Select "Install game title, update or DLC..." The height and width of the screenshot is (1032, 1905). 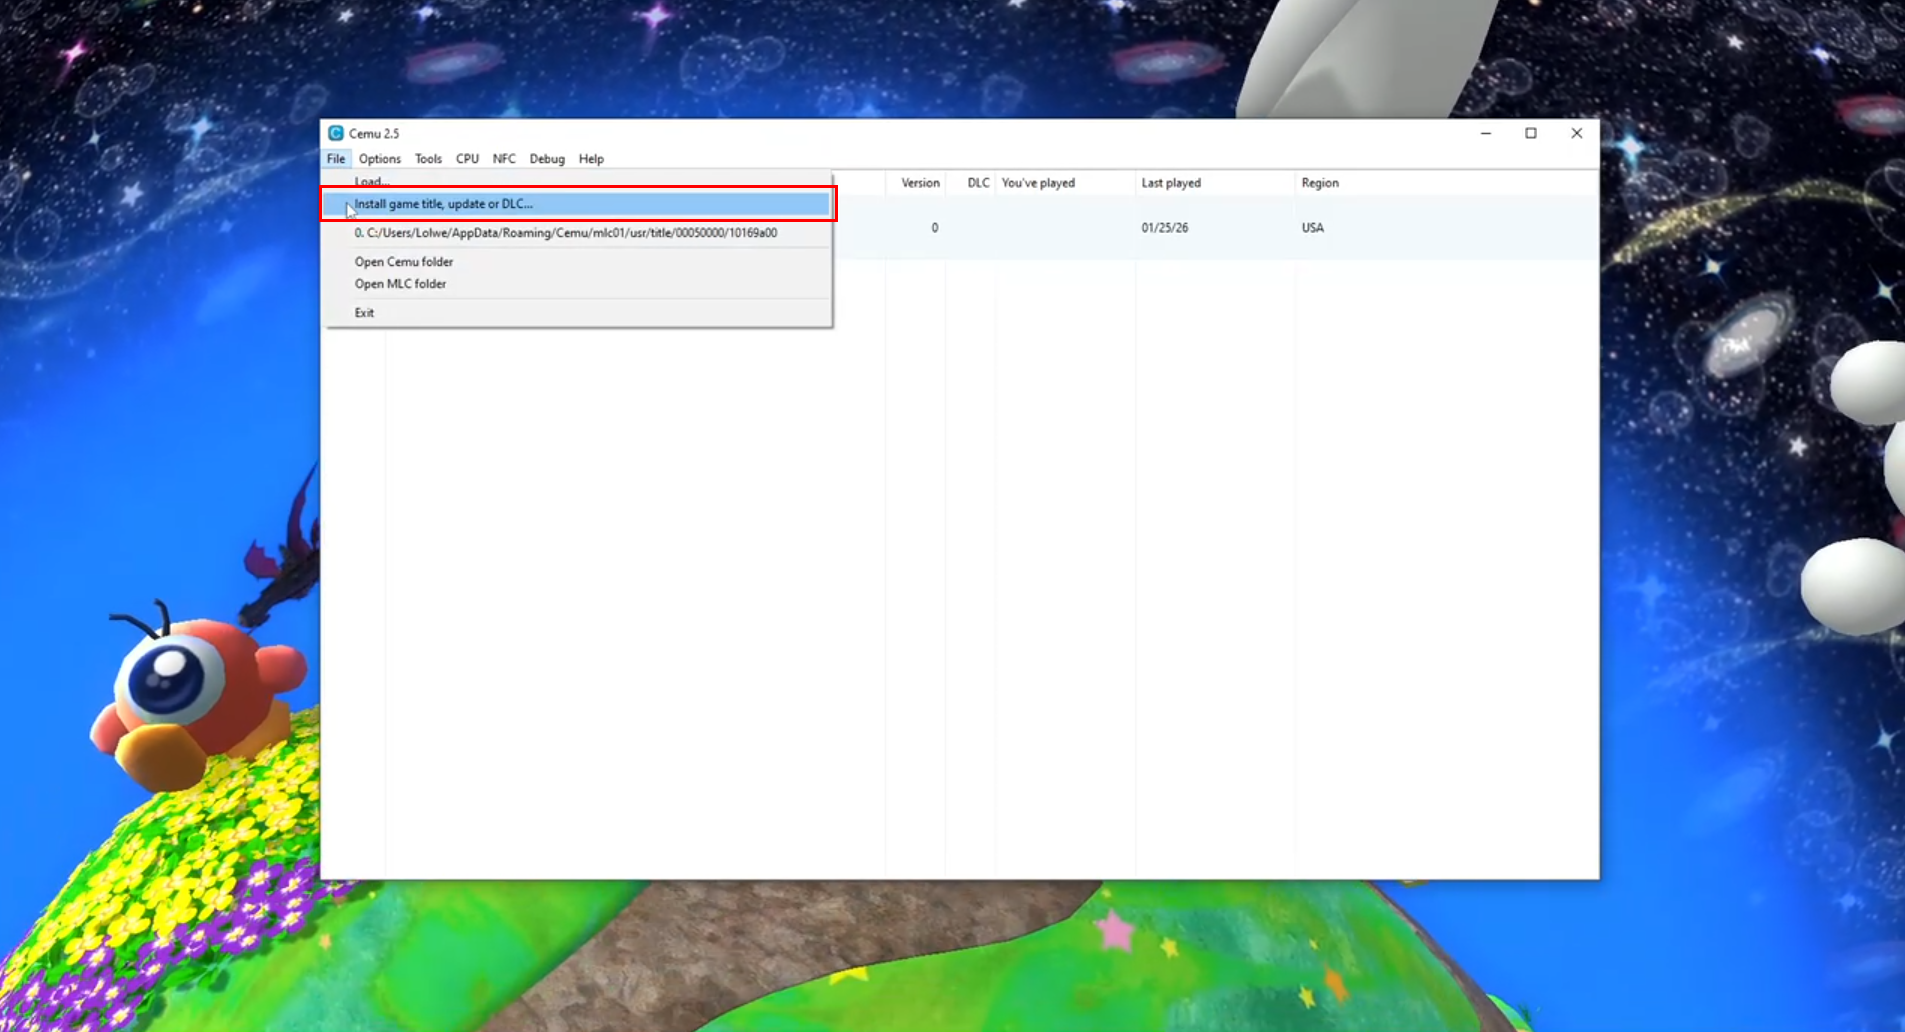(444, 203)
